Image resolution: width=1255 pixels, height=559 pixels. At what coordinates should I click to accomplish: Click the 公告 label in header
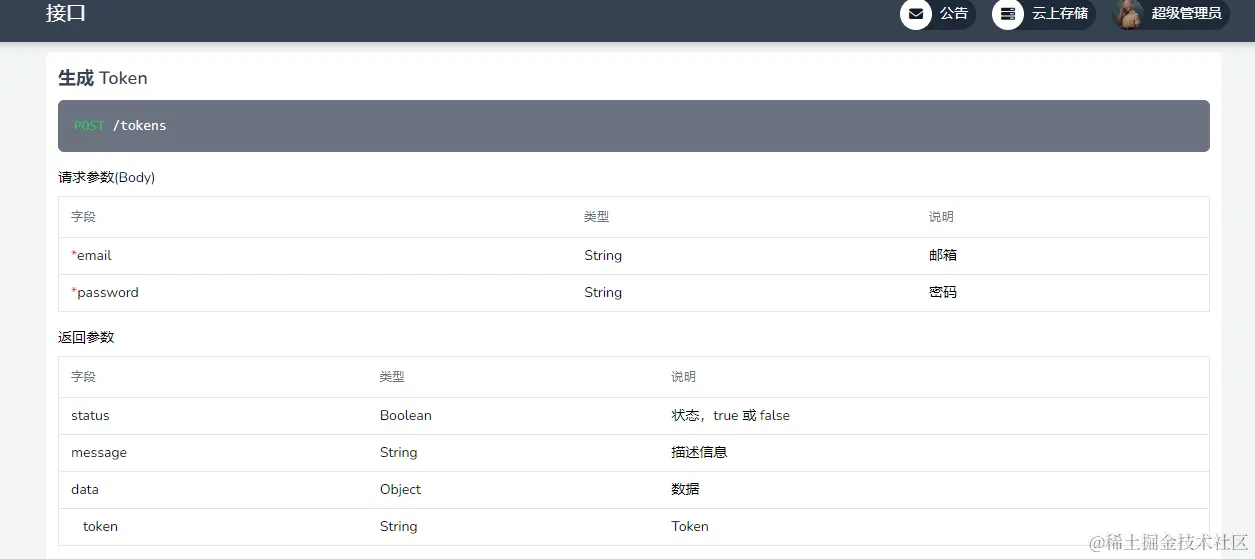[x=954, y=13]
